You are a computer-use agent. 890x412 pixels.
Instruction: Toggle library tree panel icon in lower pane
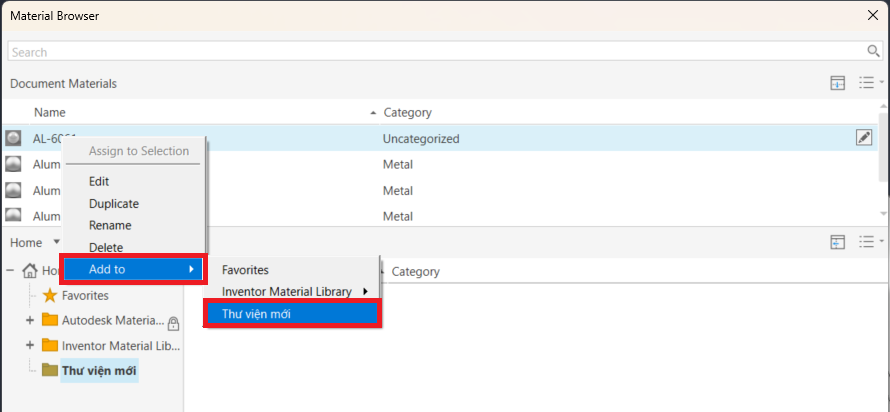pyautogui.click(x=838, y=242)
